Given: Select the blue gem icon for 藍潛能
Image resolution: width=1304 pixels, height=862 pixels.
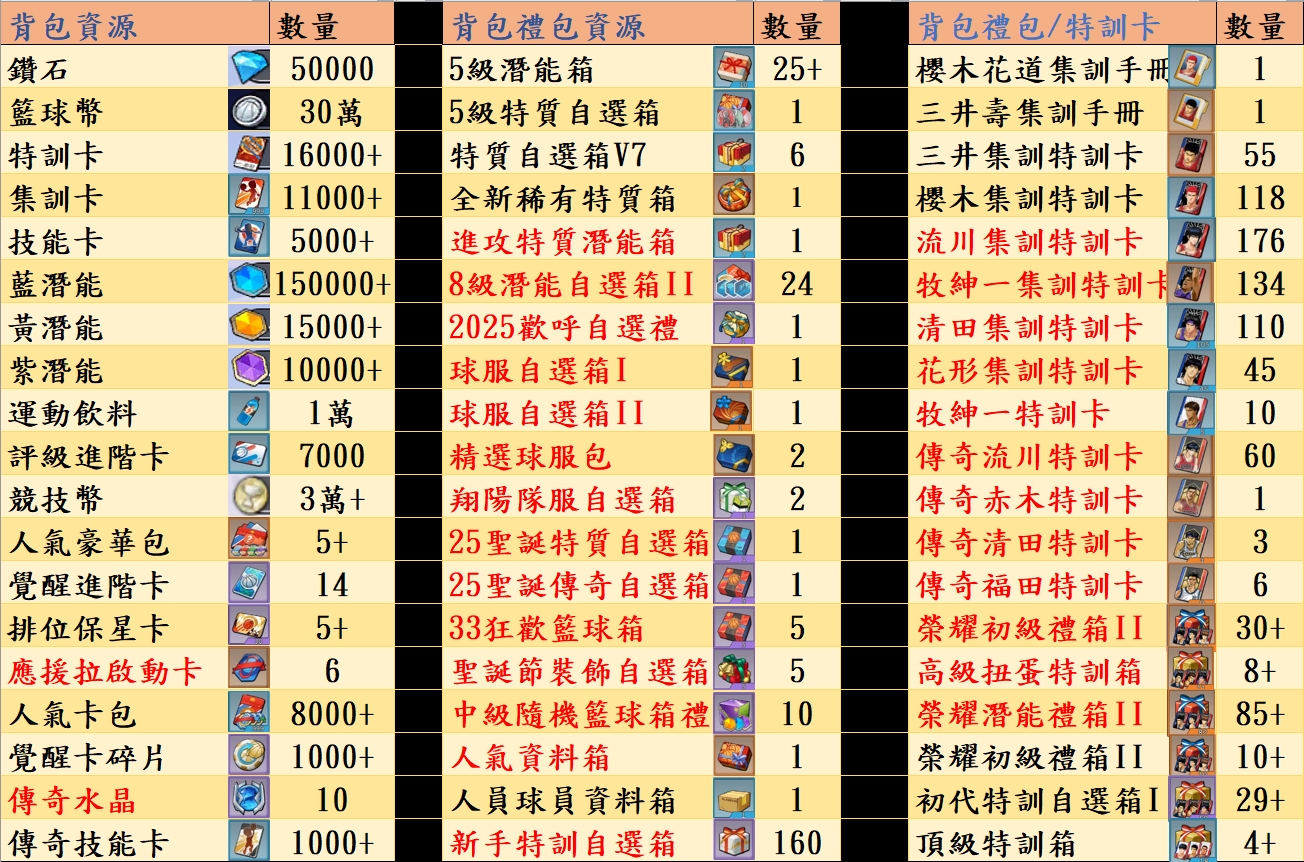Looking at the screenshot, I should [x=247, y=283].
